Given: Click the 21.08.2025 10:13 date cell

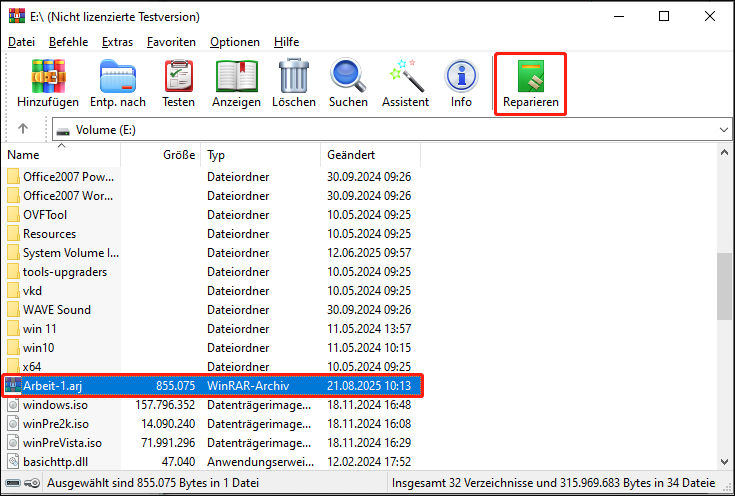Looking at the screenshot, I should point(369,386).
